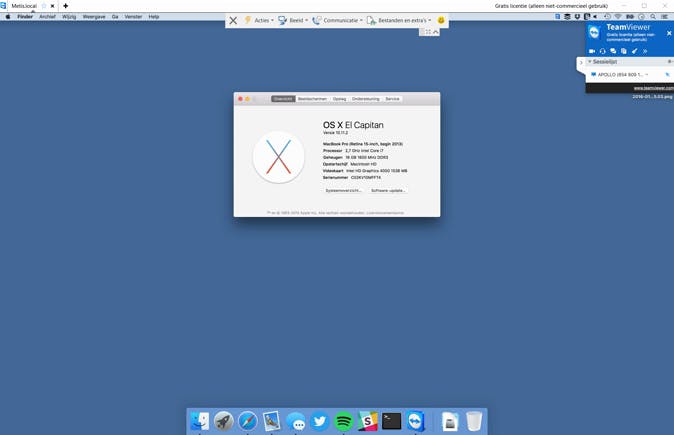This screenshot has height=435, width=674.
Task: Open Spotlight search in the menu bar
Action: [653, 17]
